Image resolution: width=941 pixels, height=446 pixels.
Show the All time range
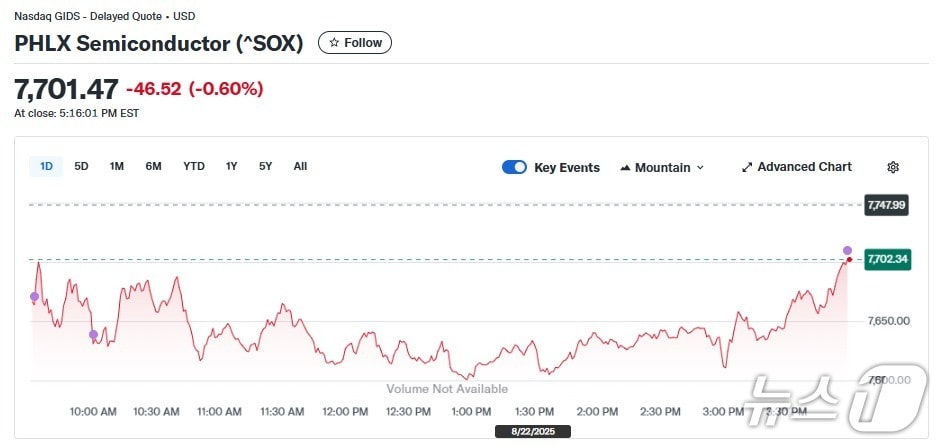300,166
